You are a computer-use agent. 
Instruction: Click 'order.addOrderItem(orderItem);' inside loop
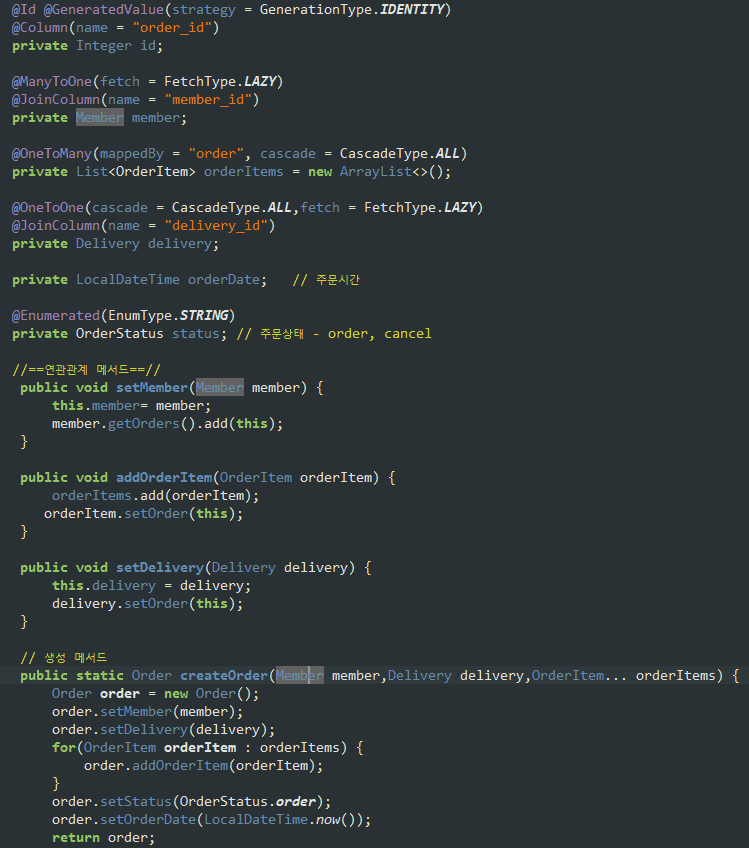coord(203,766)
